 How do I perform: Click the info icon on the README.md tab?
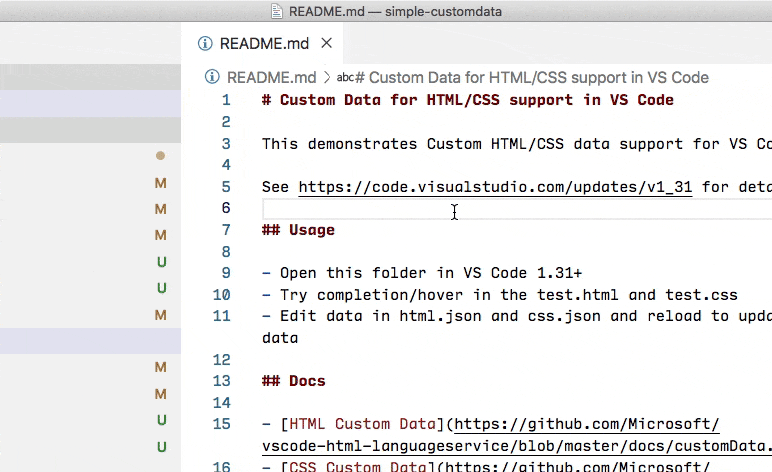click(205, 44)
